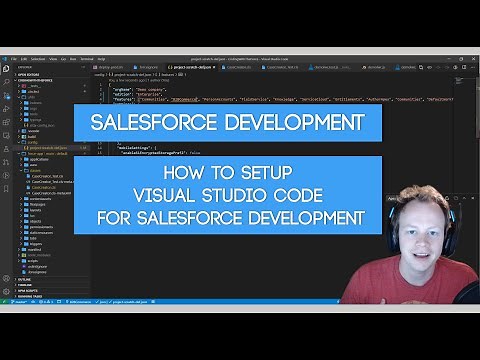Click the "orgName" line in the editor

click(139, 90)
